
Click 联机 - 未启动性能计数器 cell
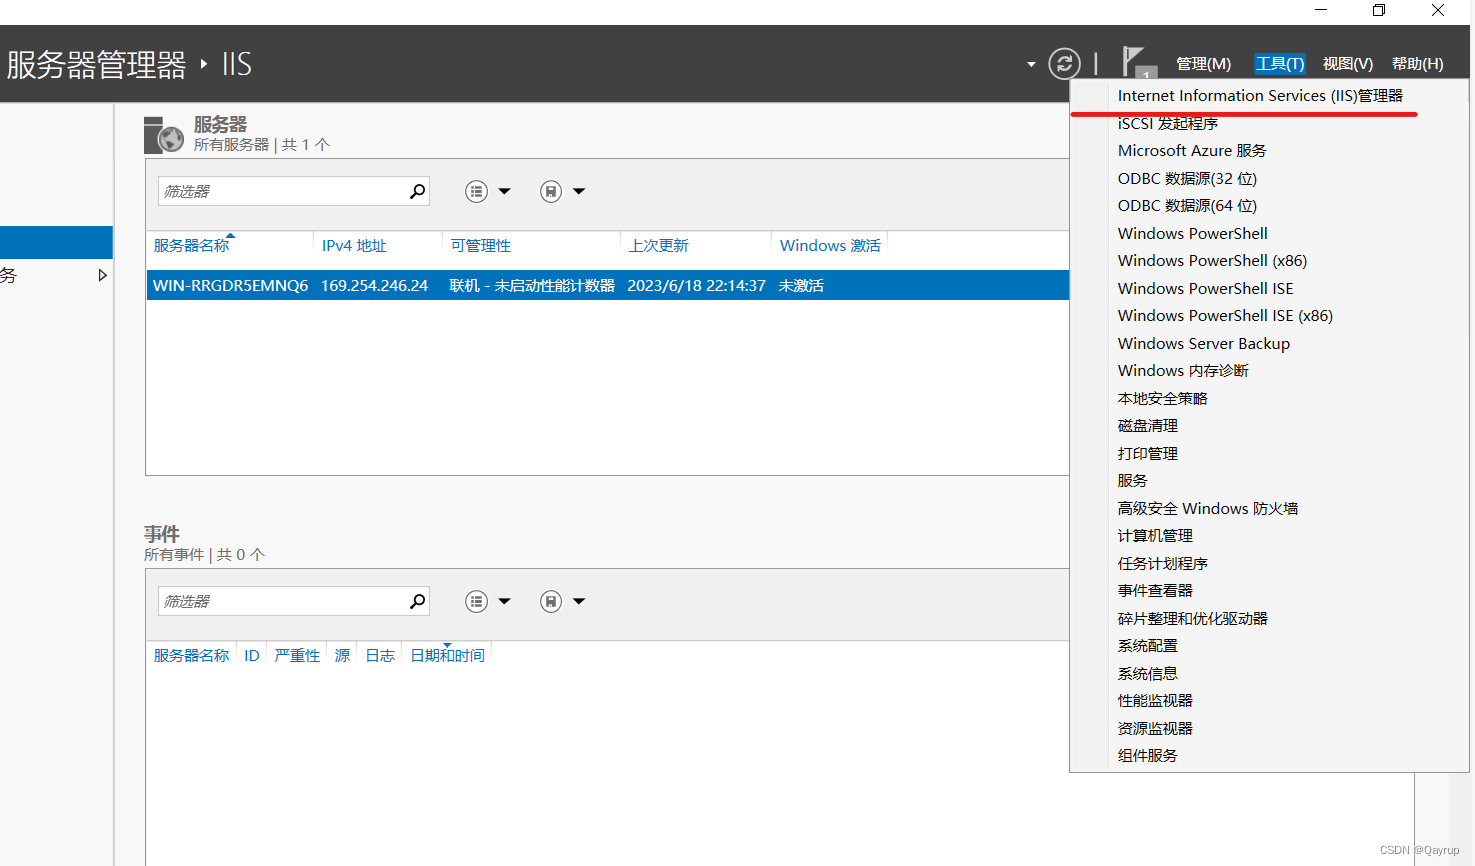point(532,285)
